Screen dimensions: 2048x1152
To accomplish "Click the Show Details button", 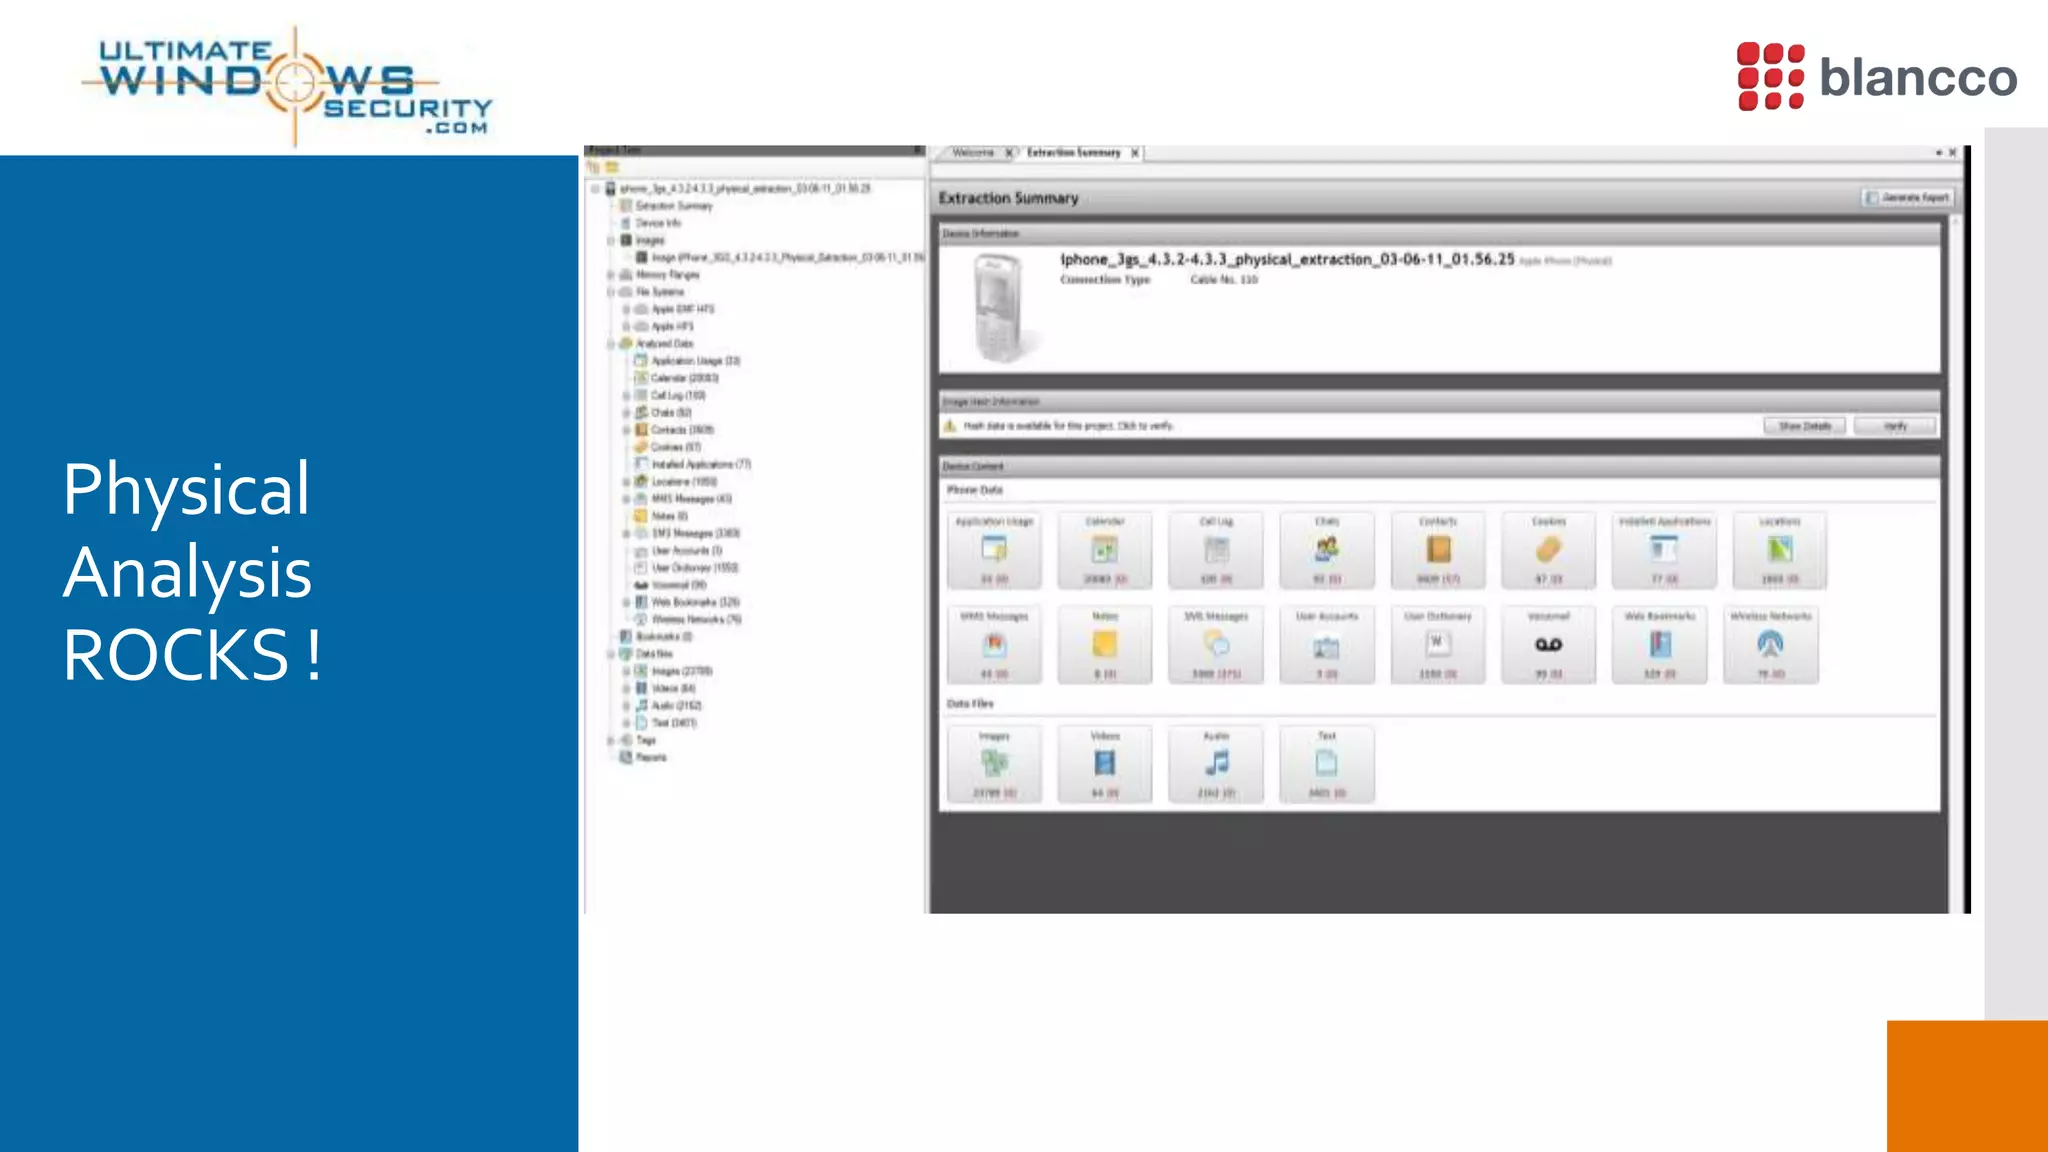I will coord(1804,426).
